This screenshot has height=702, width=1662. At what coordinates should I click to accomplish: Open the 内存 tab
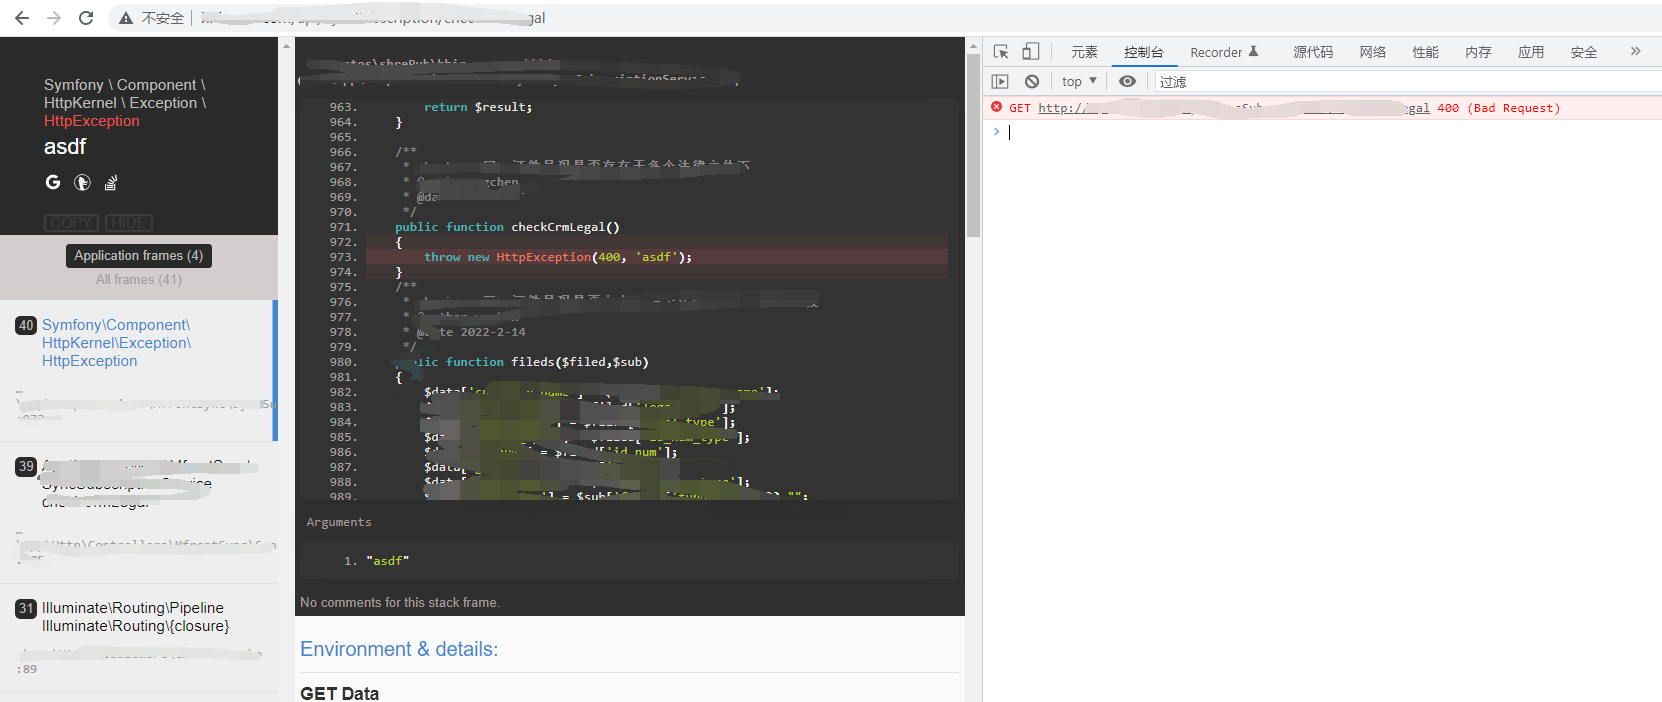1478,52
